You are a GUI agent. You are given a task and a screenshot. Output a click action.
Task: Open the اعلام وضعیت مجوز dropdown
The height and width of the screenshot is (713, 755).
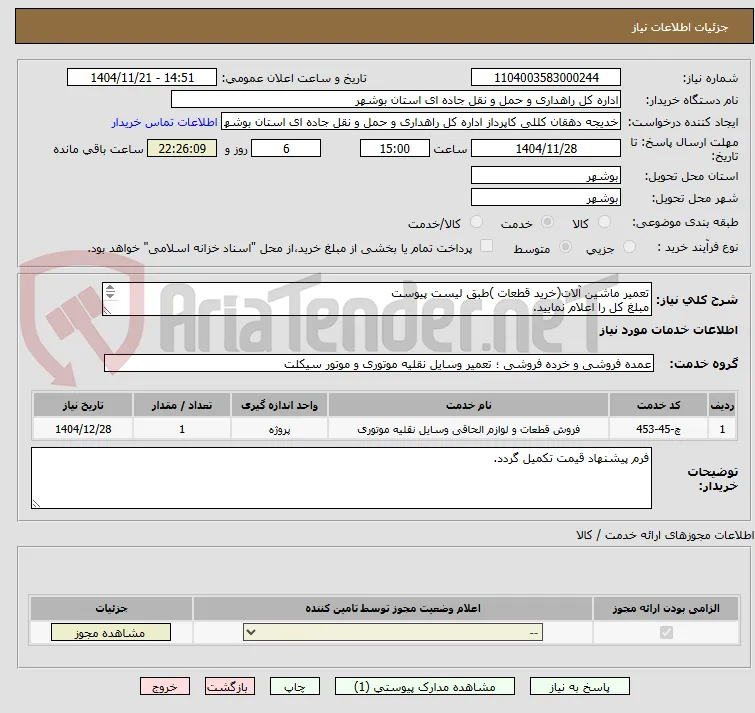tap(393, 632)
